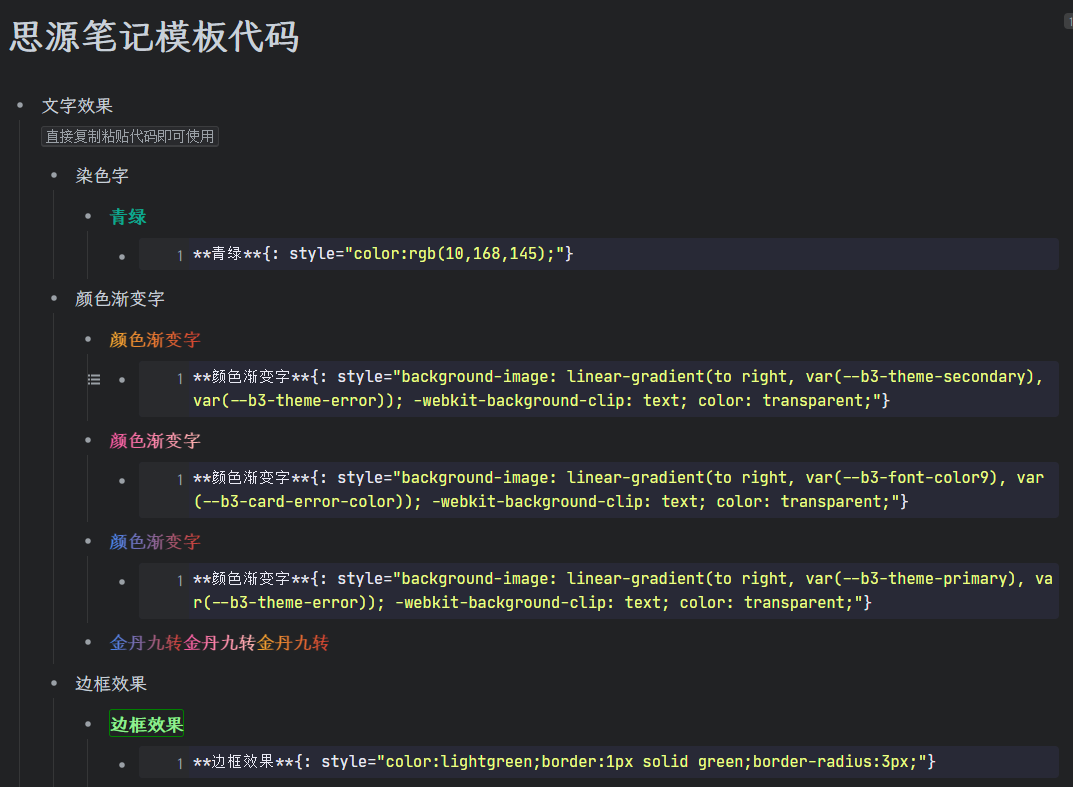Click the bullet beside 染色字
This screenshot has height=787, width=1073.
[x=54, y=176]
